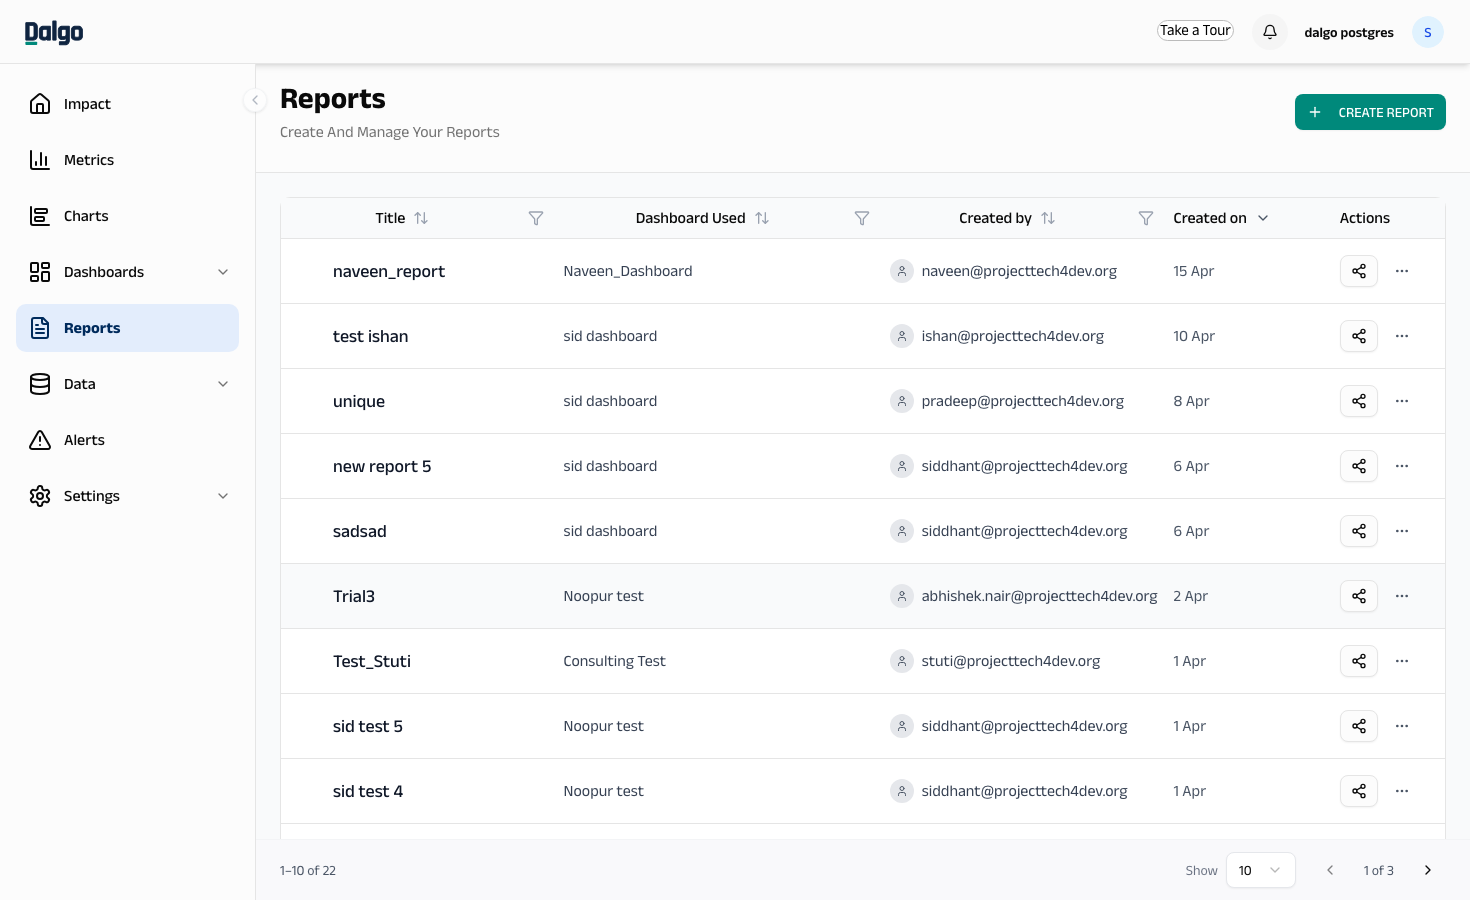Expand the Settings menu chevron

pos(223,496)
